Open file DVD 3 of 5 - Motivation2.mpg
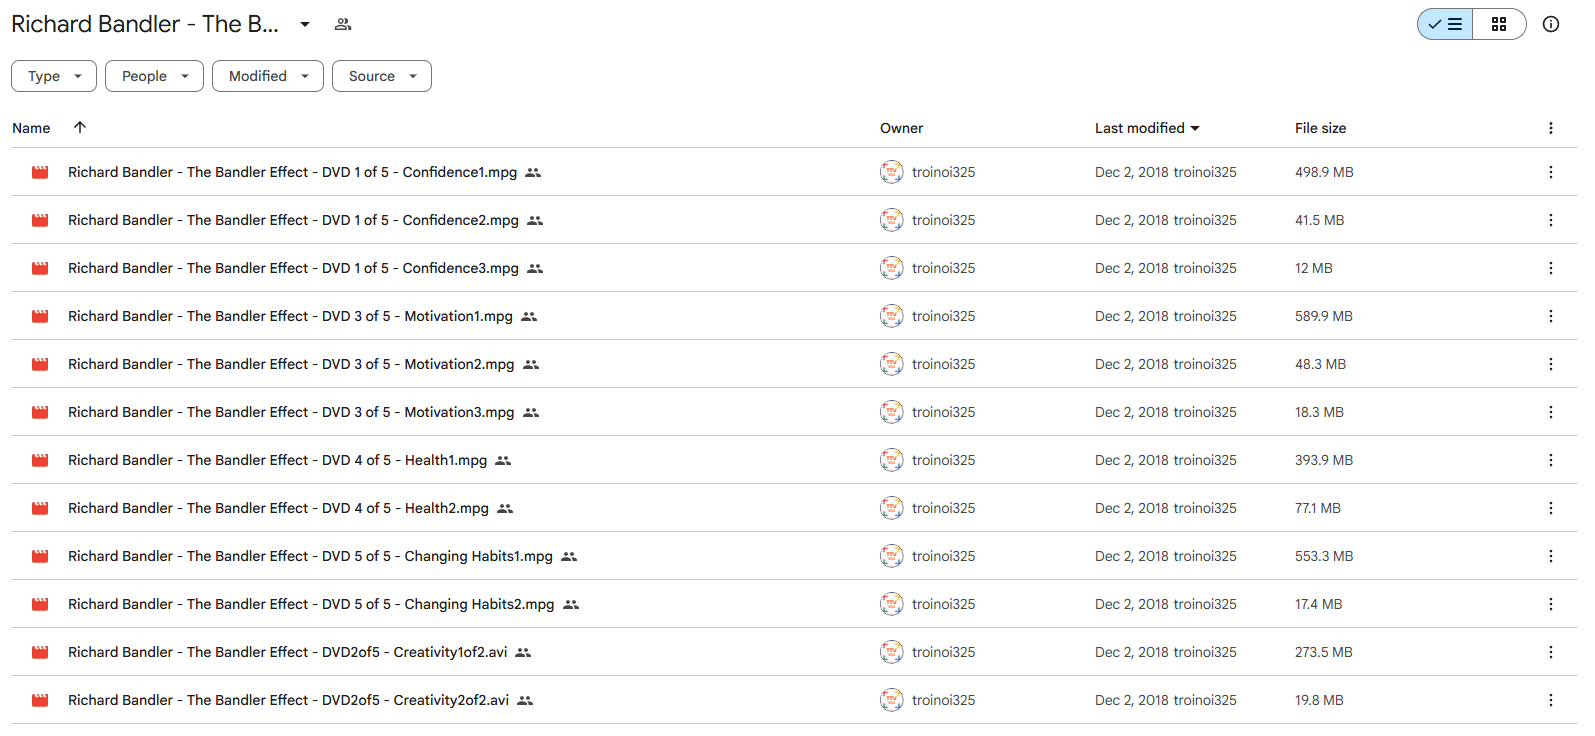Viewport: 1595px width, 736px height. (291, 364)
